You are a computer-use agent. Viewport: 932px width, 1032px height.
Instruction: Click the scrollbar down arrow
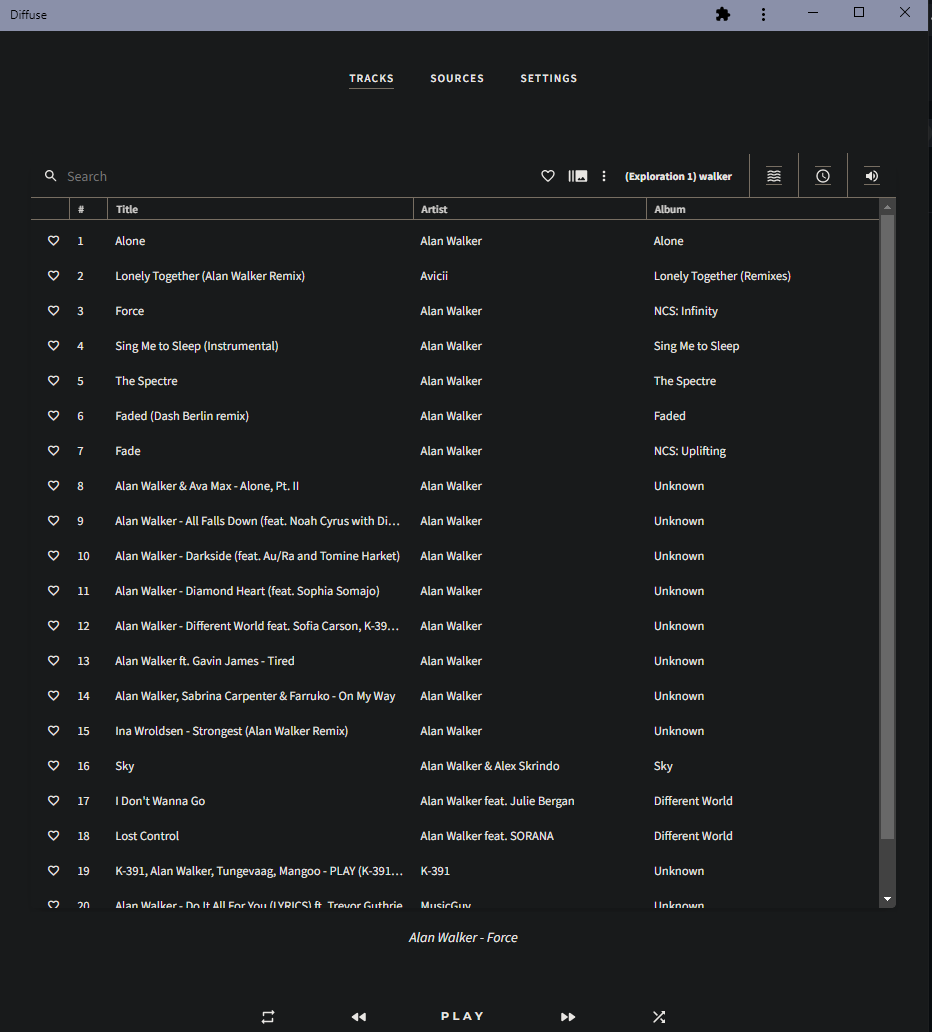point(887,899)
